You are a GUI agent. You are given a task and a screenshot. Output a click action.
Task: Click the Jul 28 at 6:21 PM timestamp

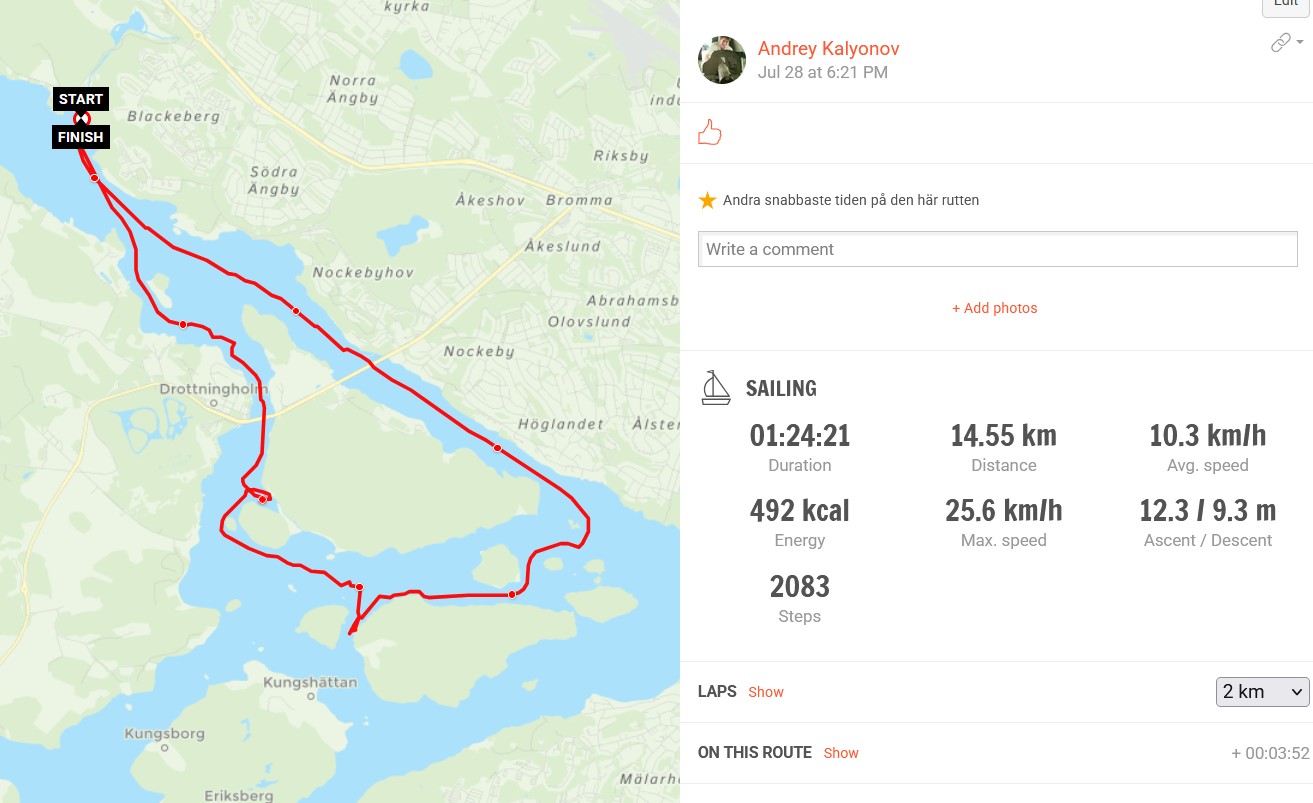tap(822, 72)
